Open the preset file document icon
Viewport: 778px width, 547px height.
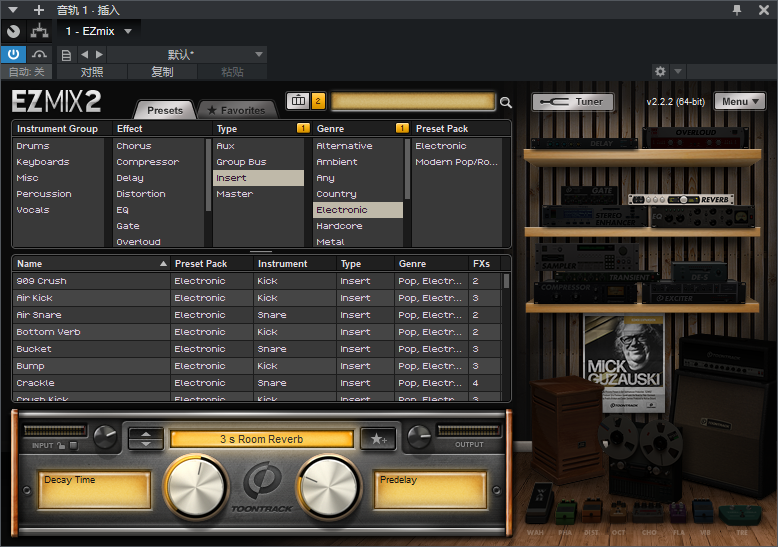tap(66, 55)
